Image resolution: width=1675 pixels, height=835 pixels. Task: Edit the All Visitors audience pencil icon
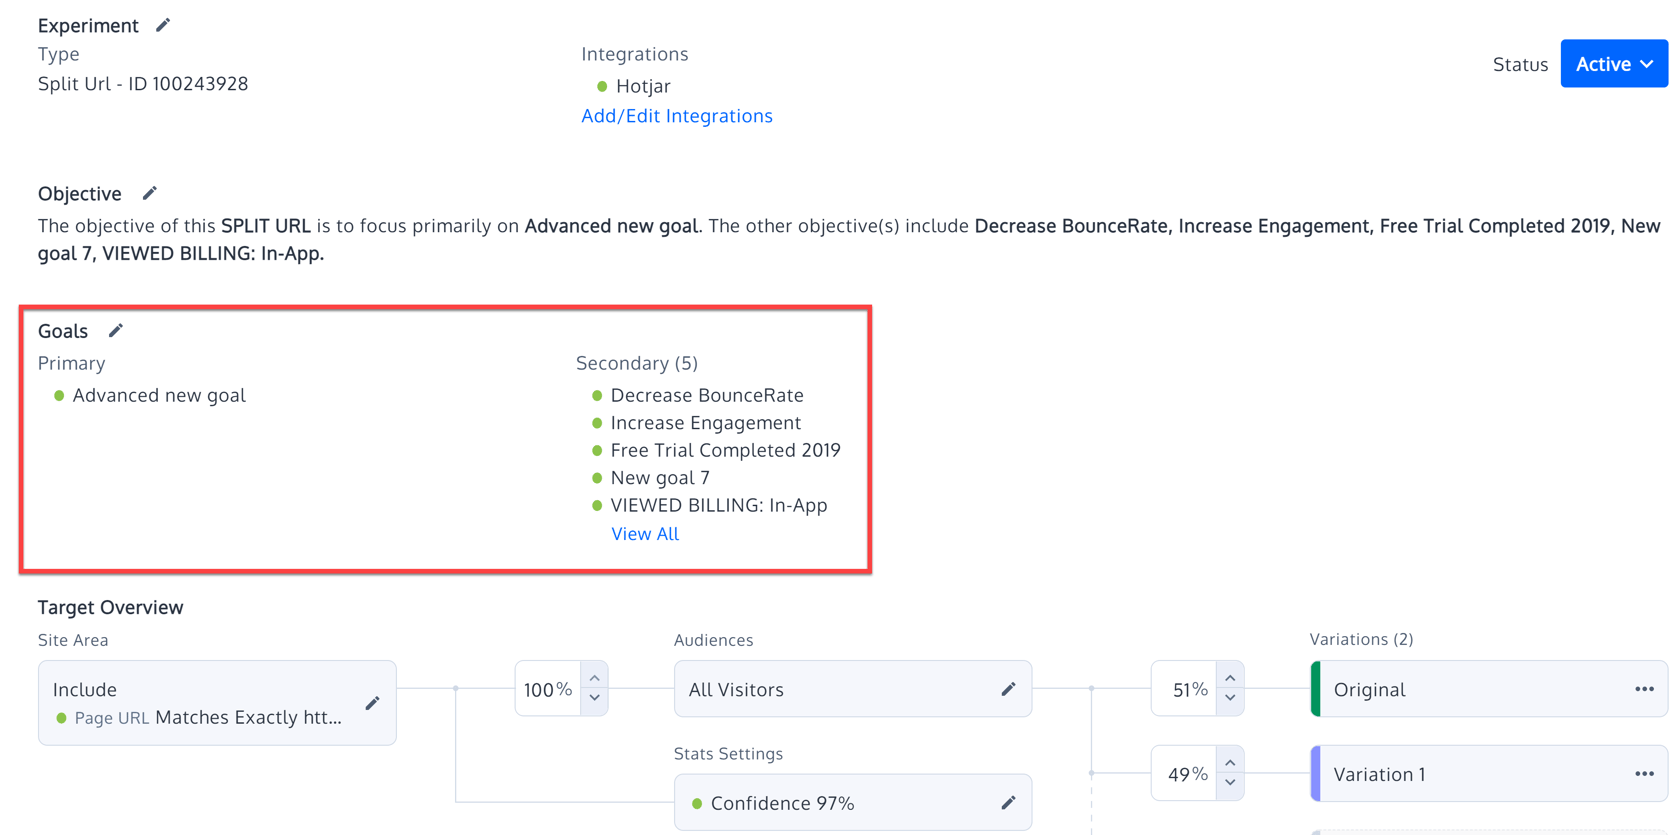click(x=1008, y=689)
